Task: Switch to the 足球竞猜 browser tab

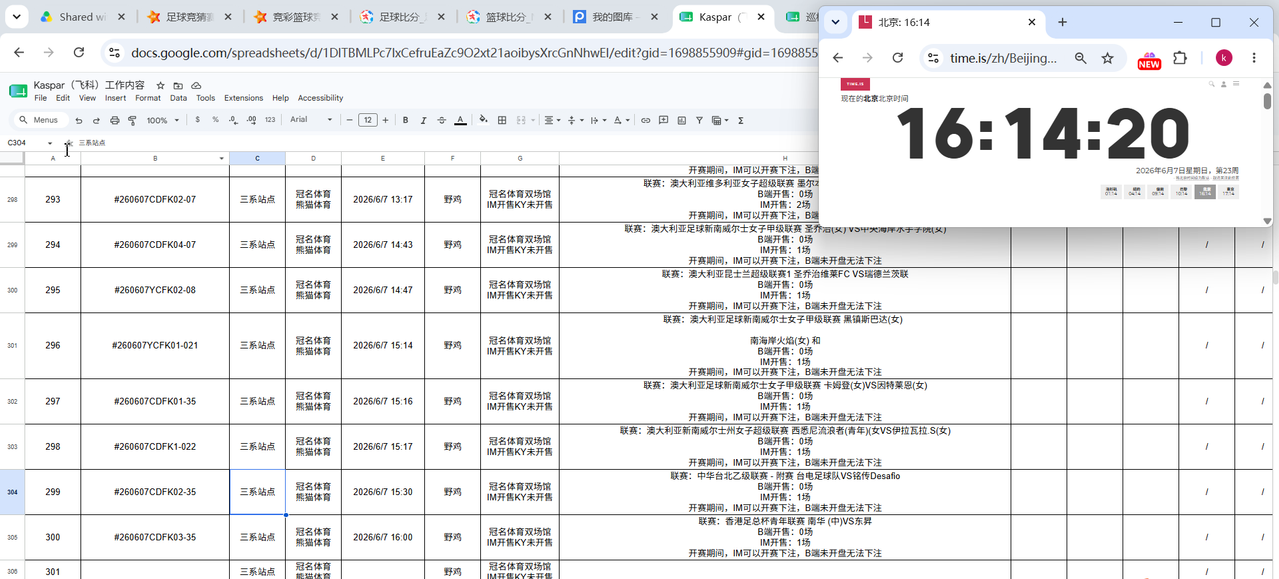Action: click(x=187, y=17)
